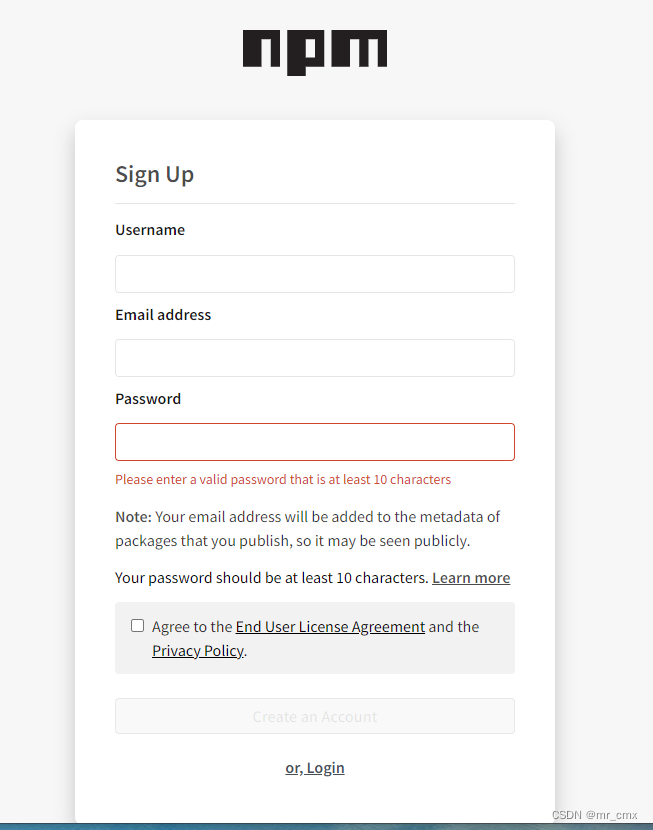Open the Privacy Policy link

[197, 651]
